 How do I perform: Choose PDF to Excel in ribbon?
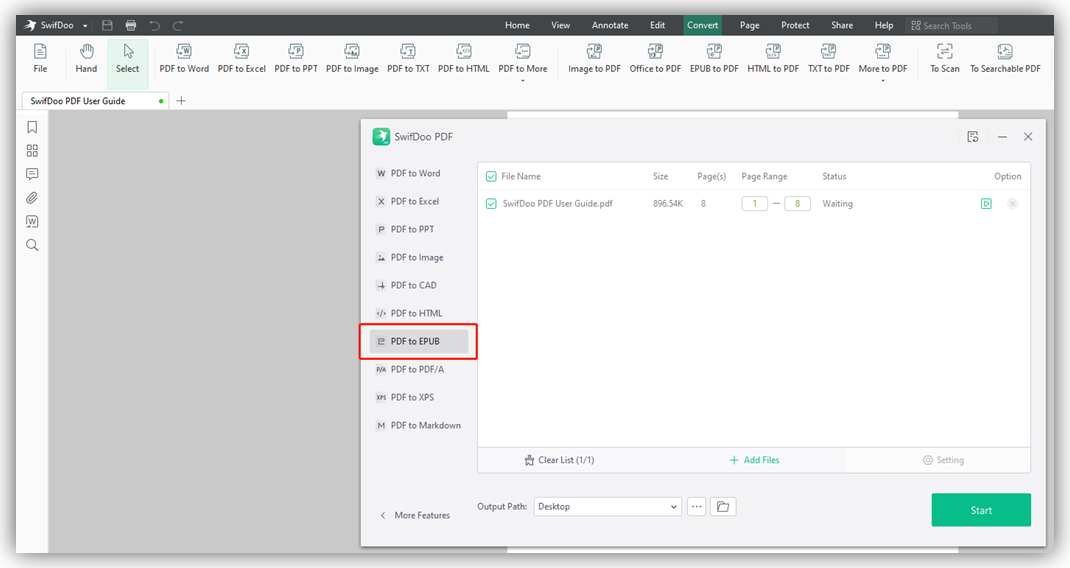click(242, 59)
